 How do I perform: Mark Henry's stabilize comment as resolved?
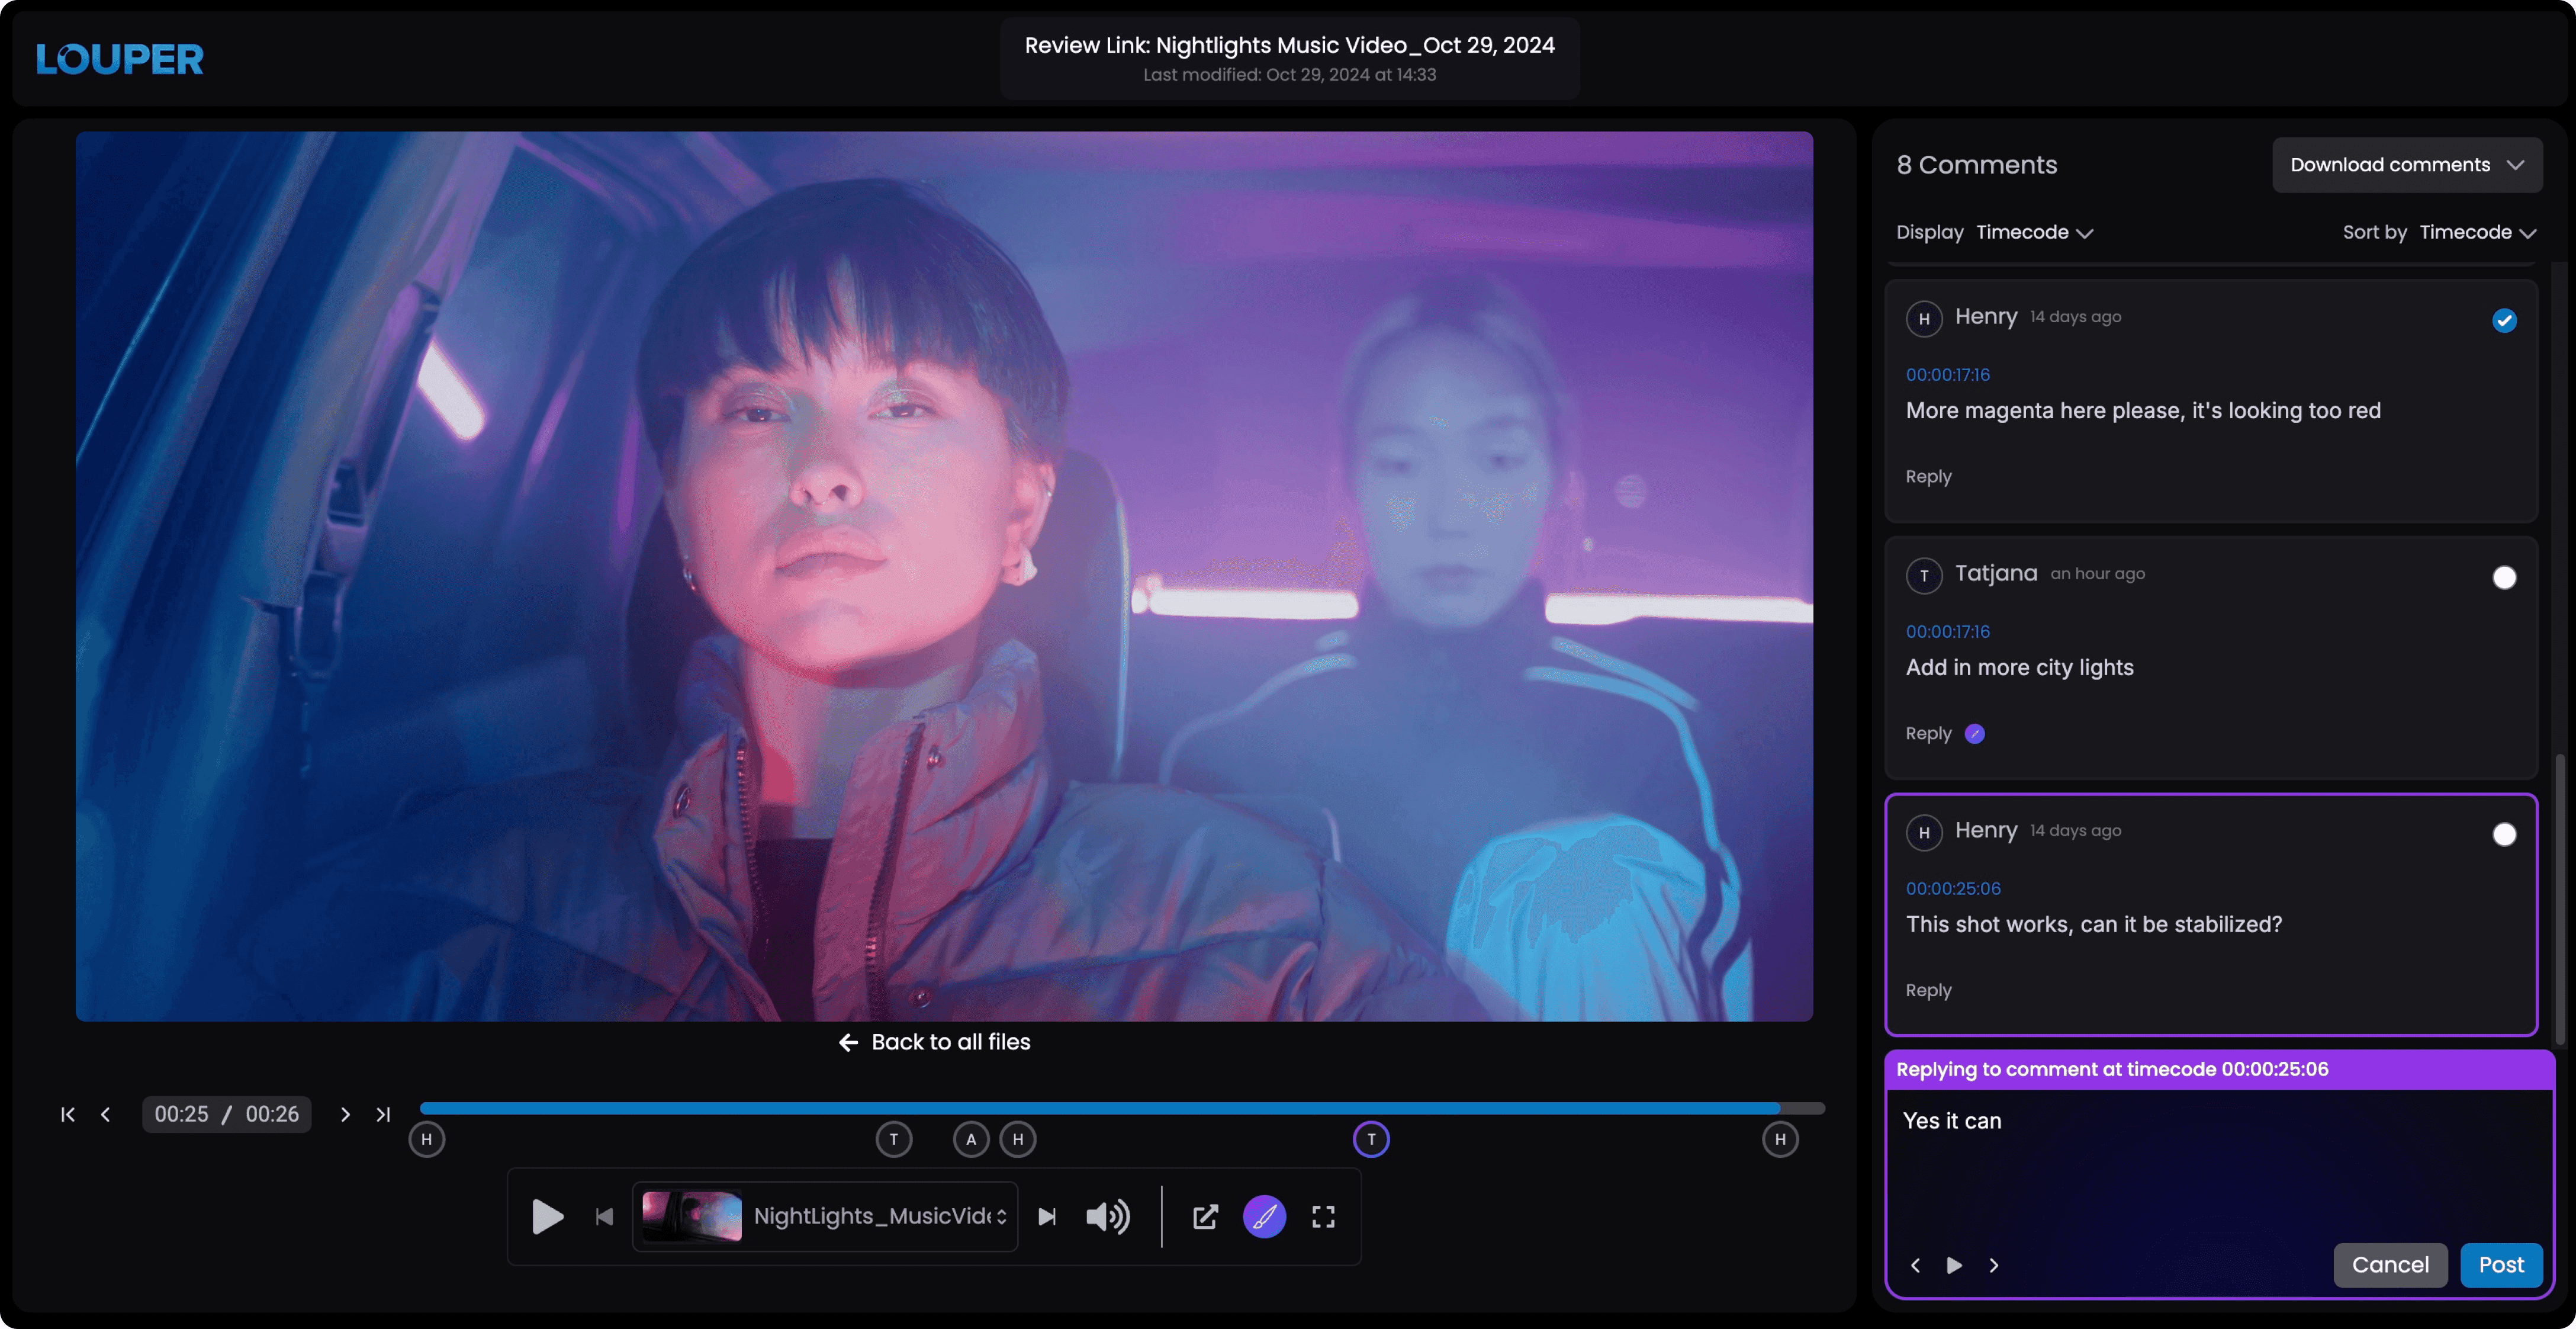(x=2504, y=834)
